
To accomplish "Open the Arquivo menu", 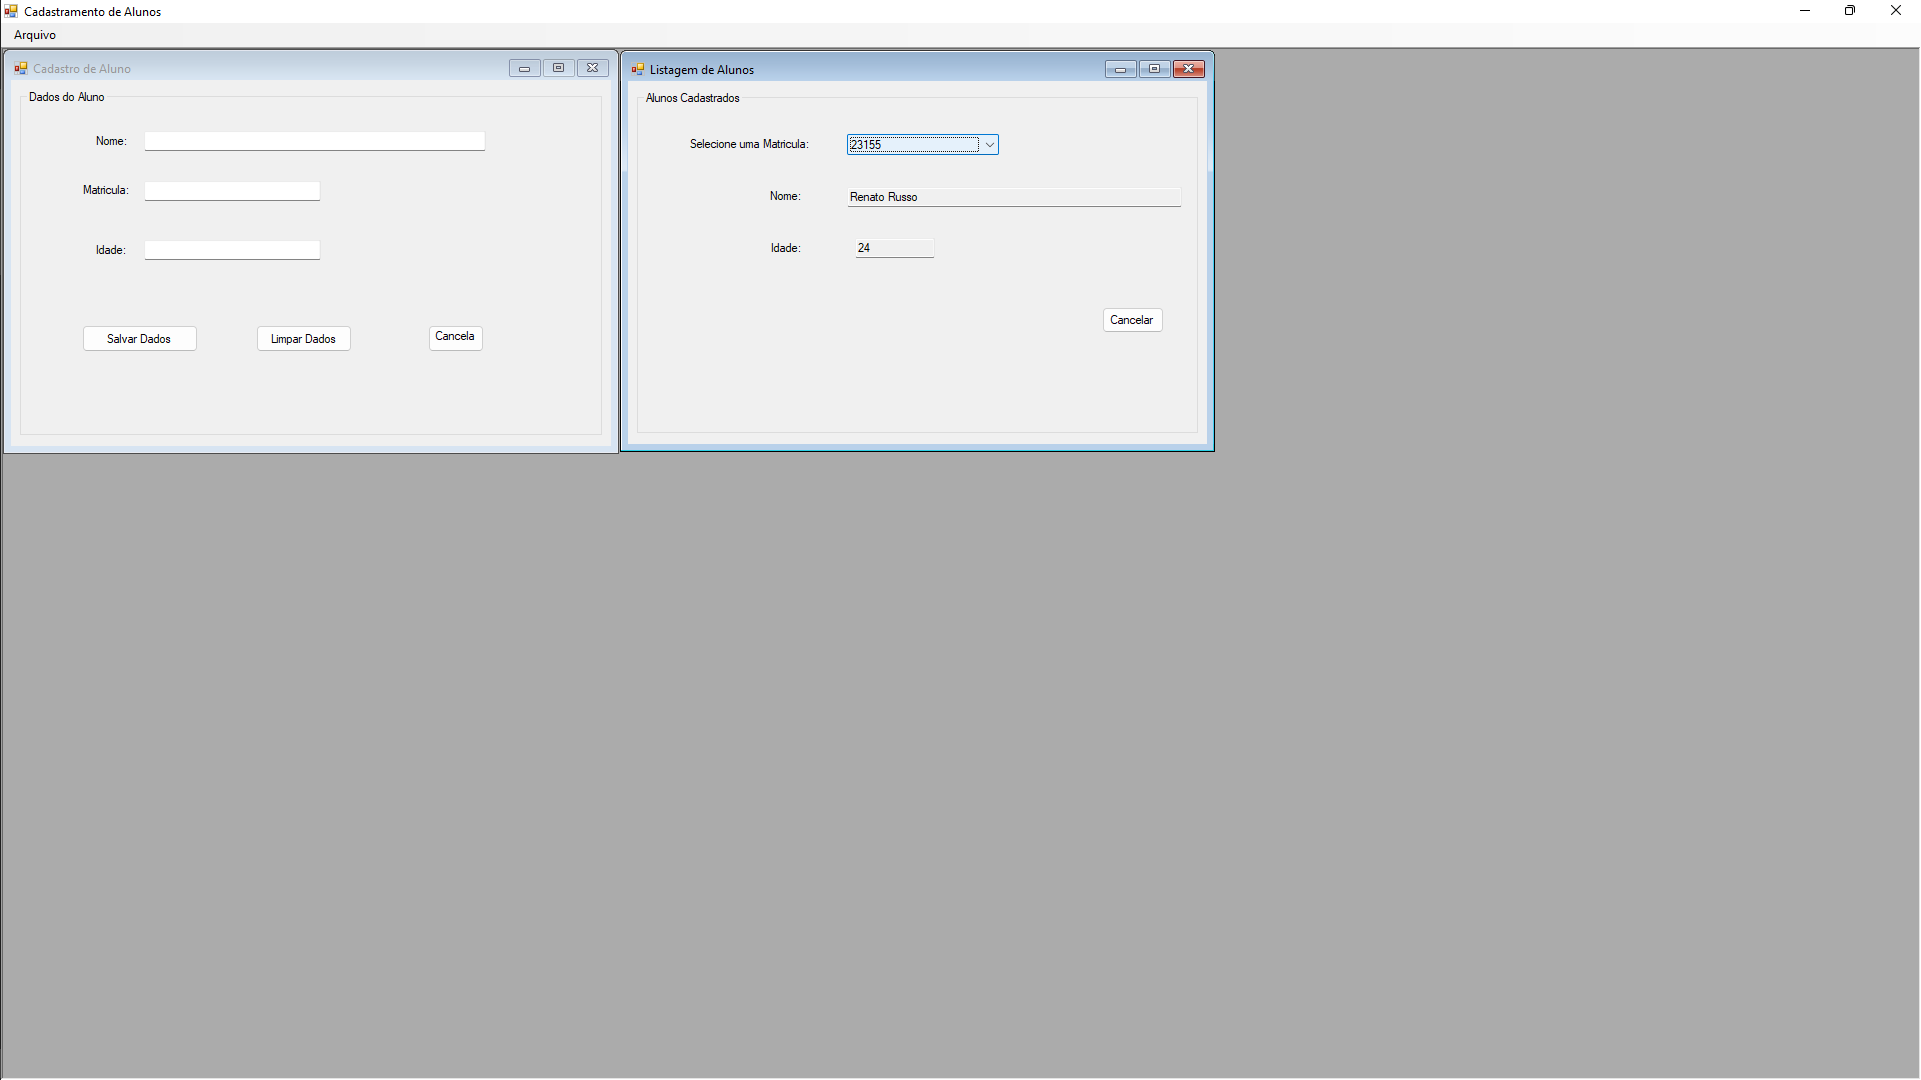I will pyautogui.click(x=35, y=35).
